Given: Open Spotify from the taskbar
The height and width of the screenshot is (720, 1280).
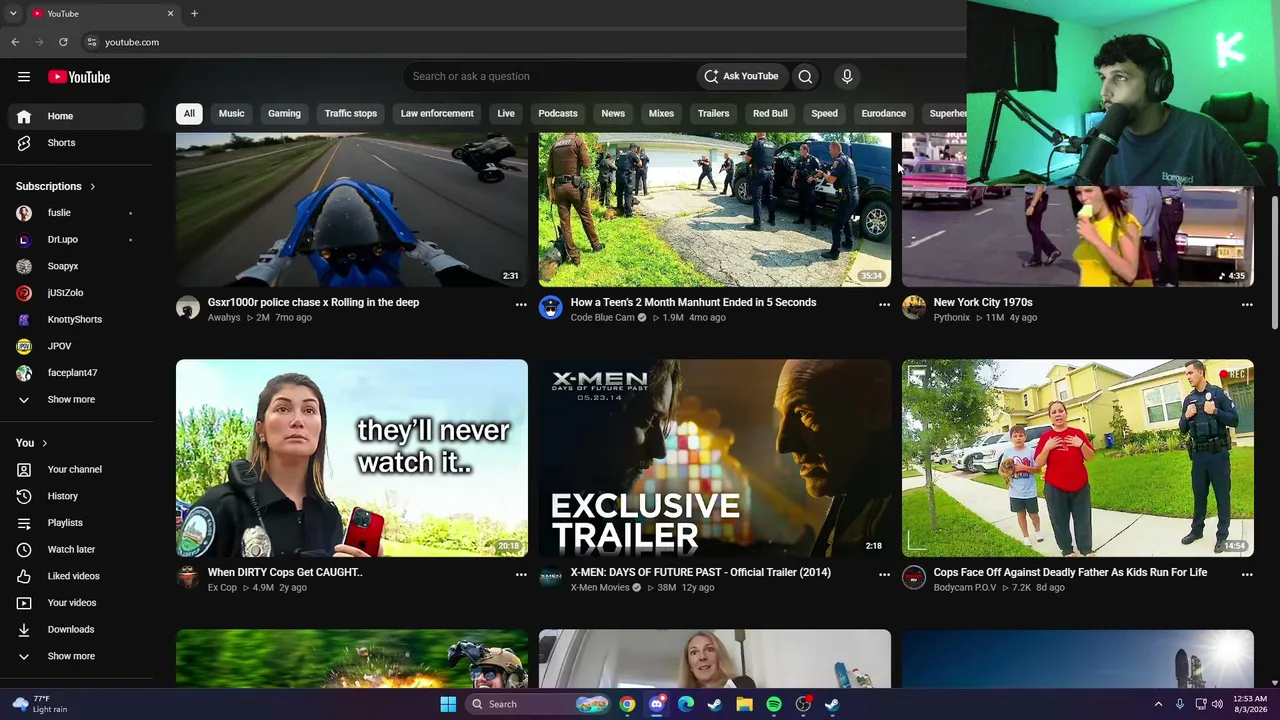Looking at the screenshot, I should click(x=774, y=704).
